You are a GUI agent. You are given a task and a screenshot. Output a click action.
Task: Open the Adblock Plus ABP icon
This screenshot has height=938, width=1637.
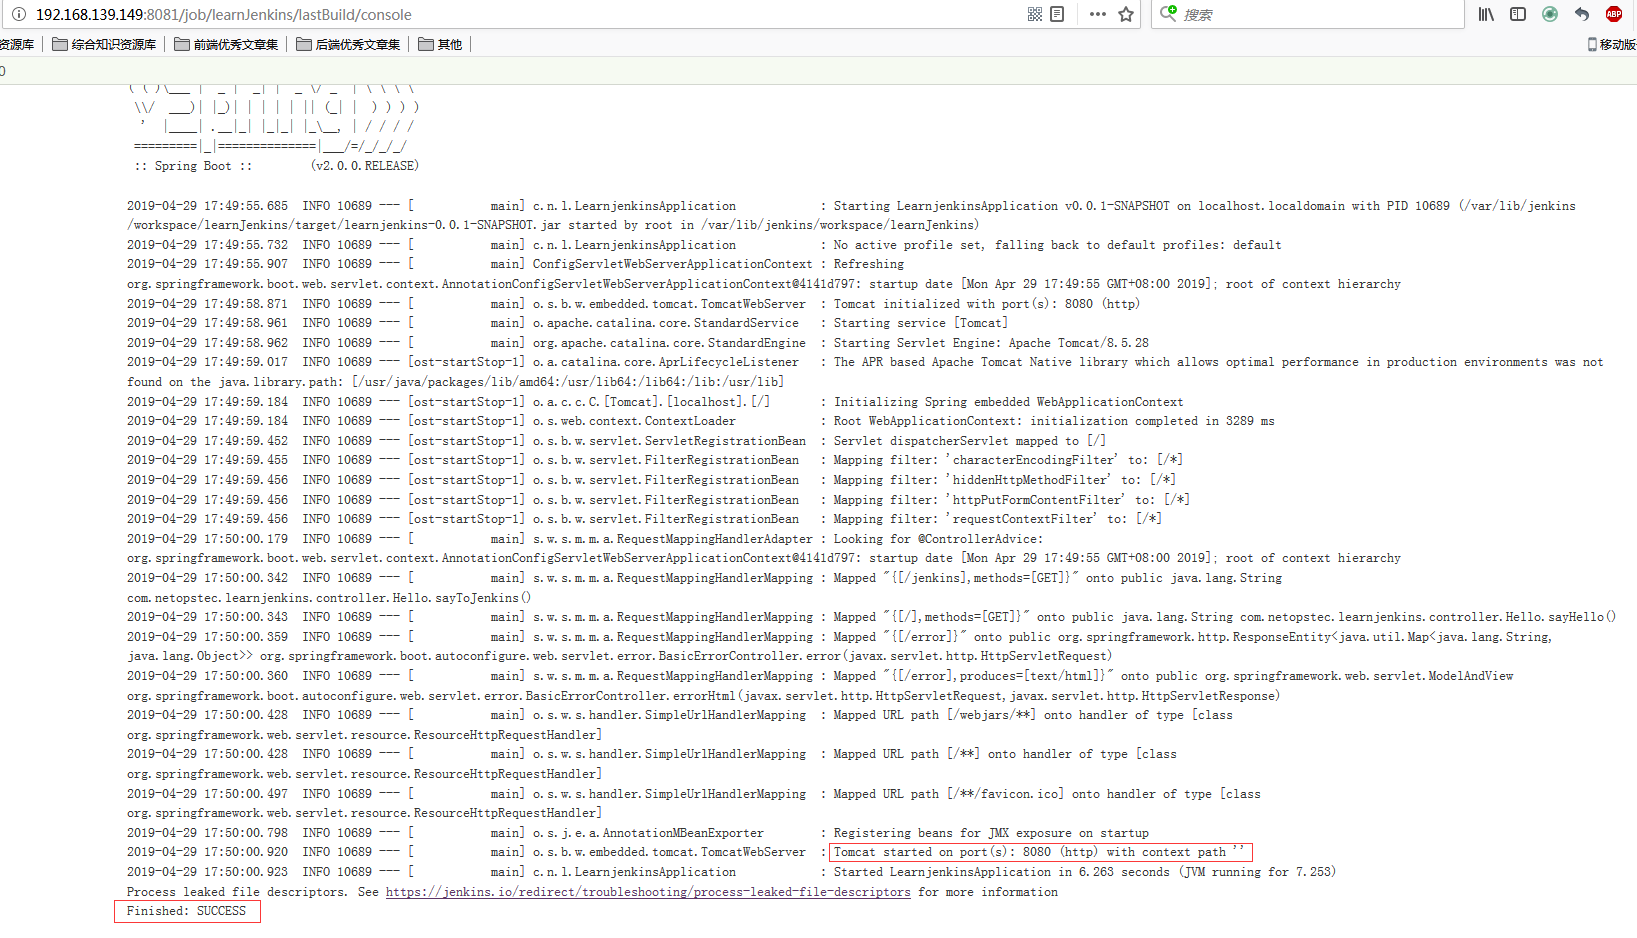point(1614,14)
